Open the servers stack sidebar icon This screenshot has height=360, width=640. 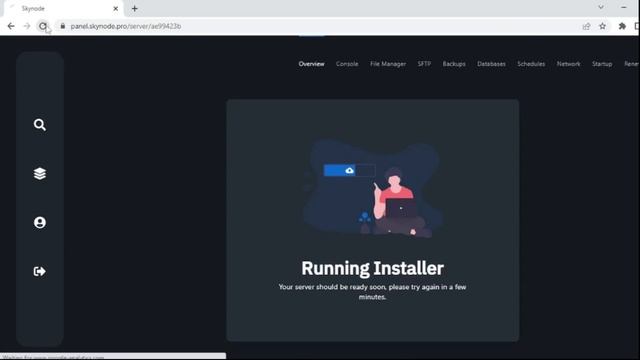tap(40, 173)
